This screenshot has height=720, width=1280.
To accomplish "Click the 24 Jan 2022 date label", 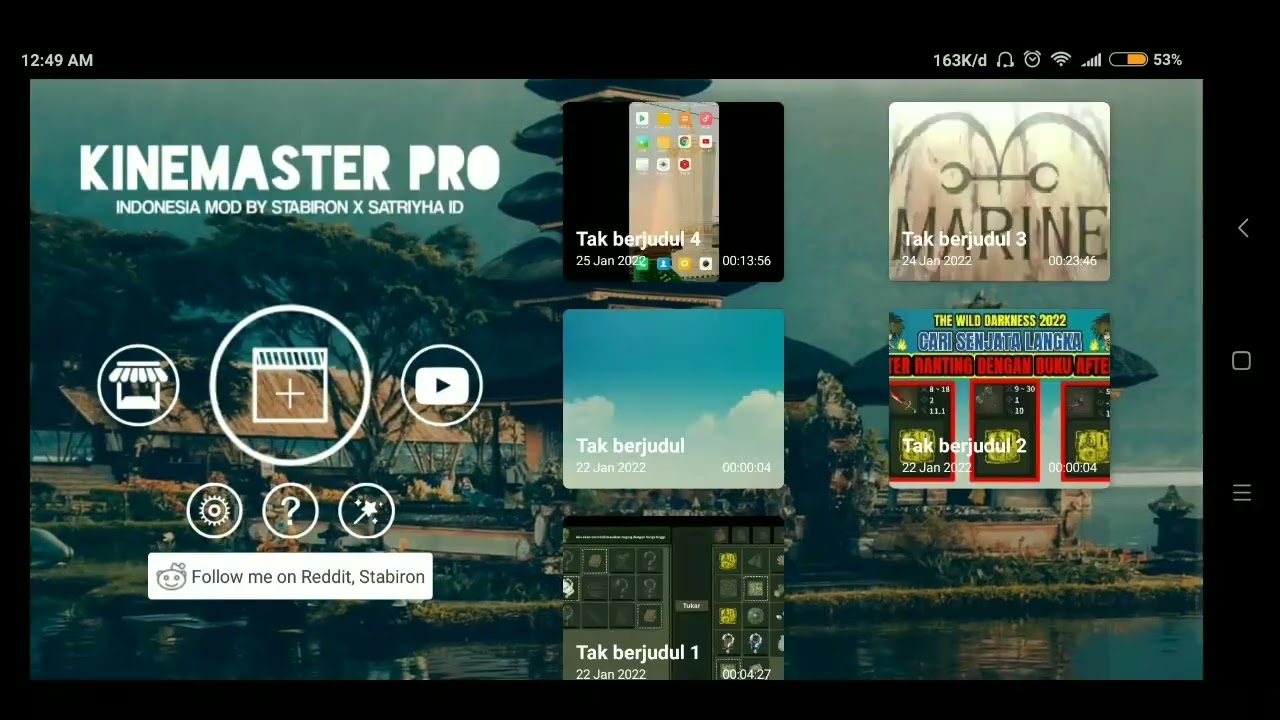I will click(x=937, y=261).
